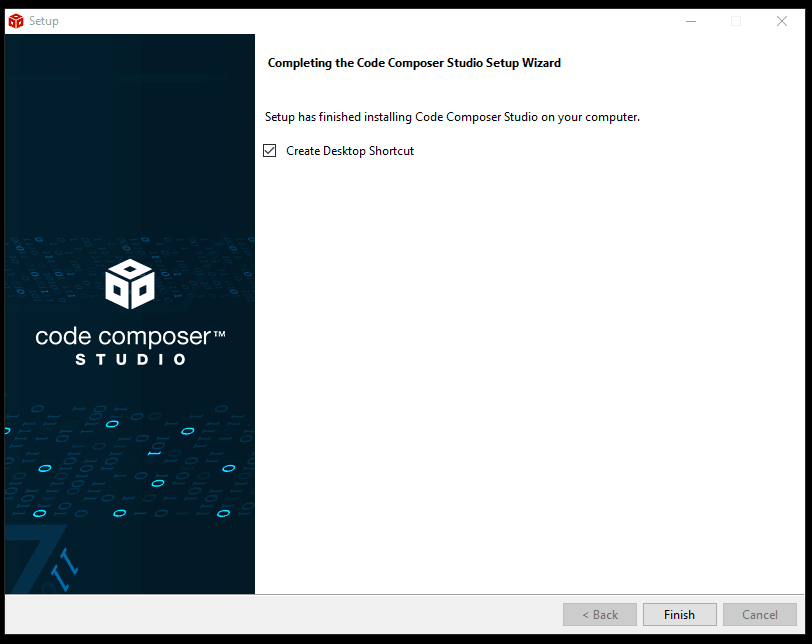Screen dimensions: 812x644
Task: Close the Setup wizard window
Action: coord(782,21)
